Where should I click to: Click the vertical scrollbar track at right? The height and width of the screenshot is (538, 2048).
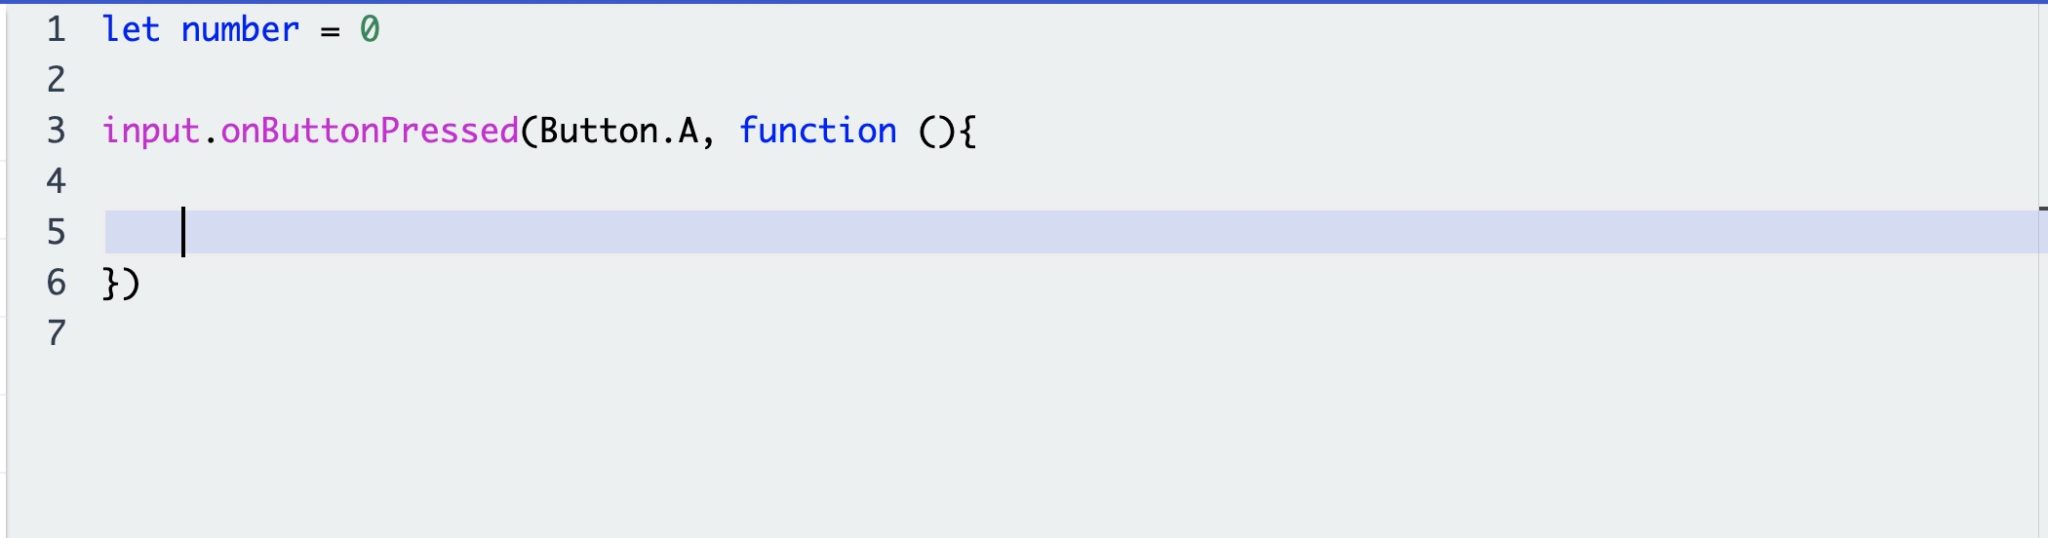tap(2043, 270)
